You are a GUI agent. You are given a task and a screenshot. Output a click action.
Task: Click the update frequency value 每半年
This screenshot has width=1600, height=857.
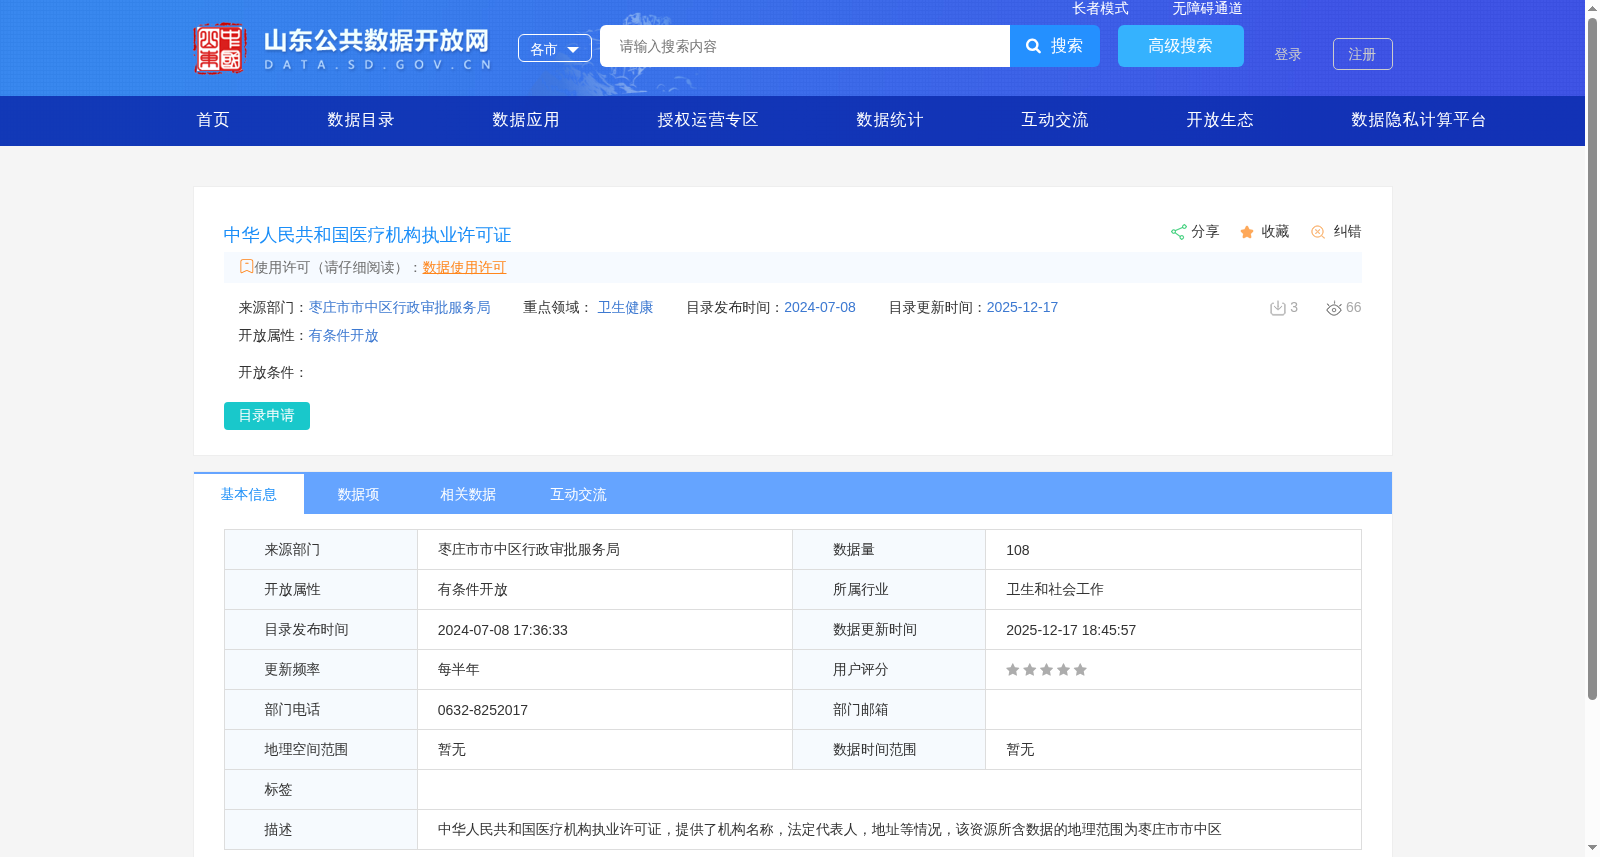click(x=458, y=670)
